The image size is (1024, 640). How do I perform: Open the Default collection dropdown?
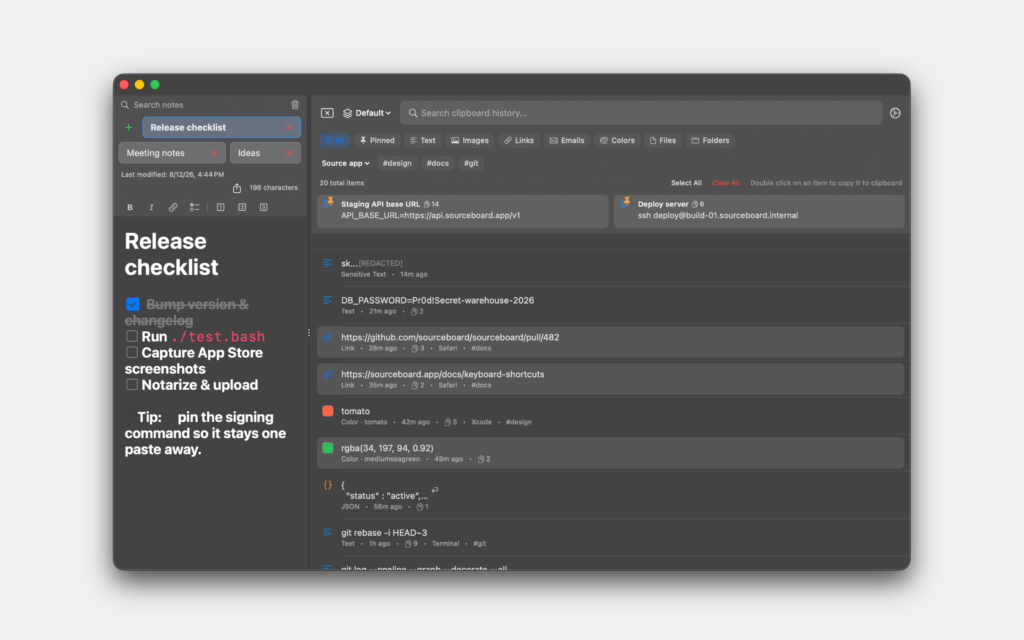coord(367,113)
